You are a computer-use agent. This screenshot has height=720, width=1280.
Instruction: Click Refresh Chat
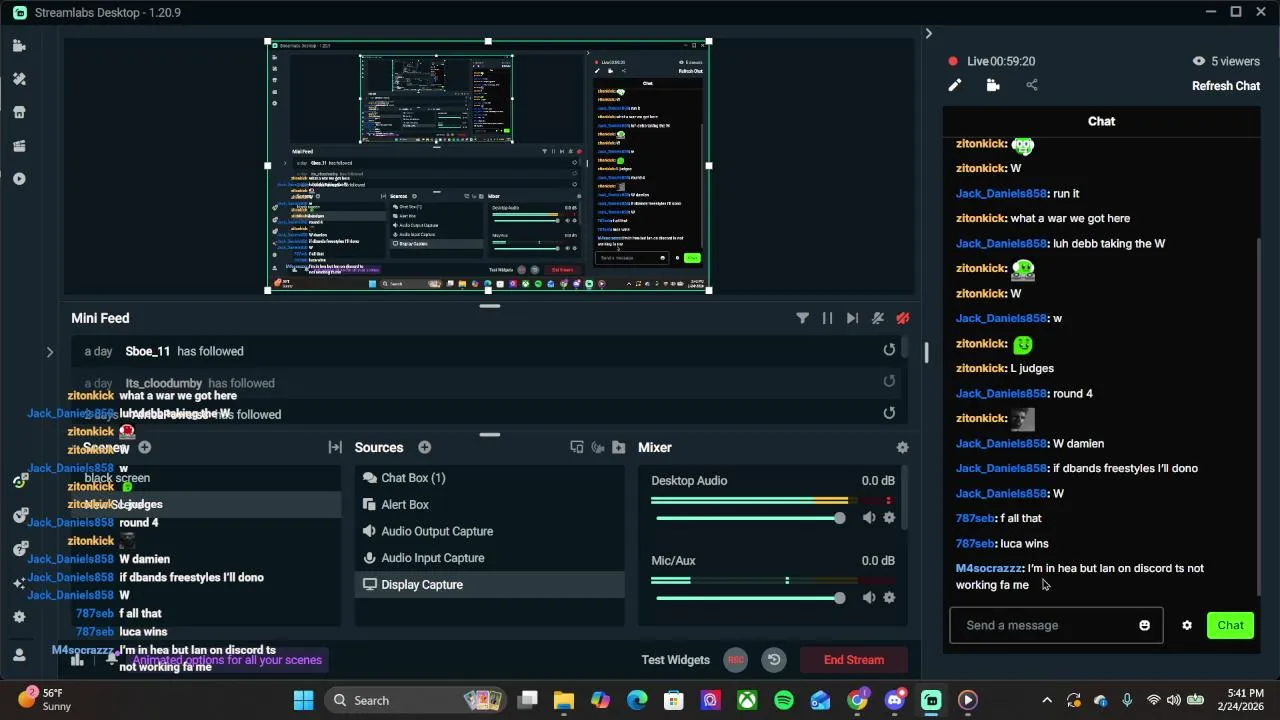click(1226, 86)
